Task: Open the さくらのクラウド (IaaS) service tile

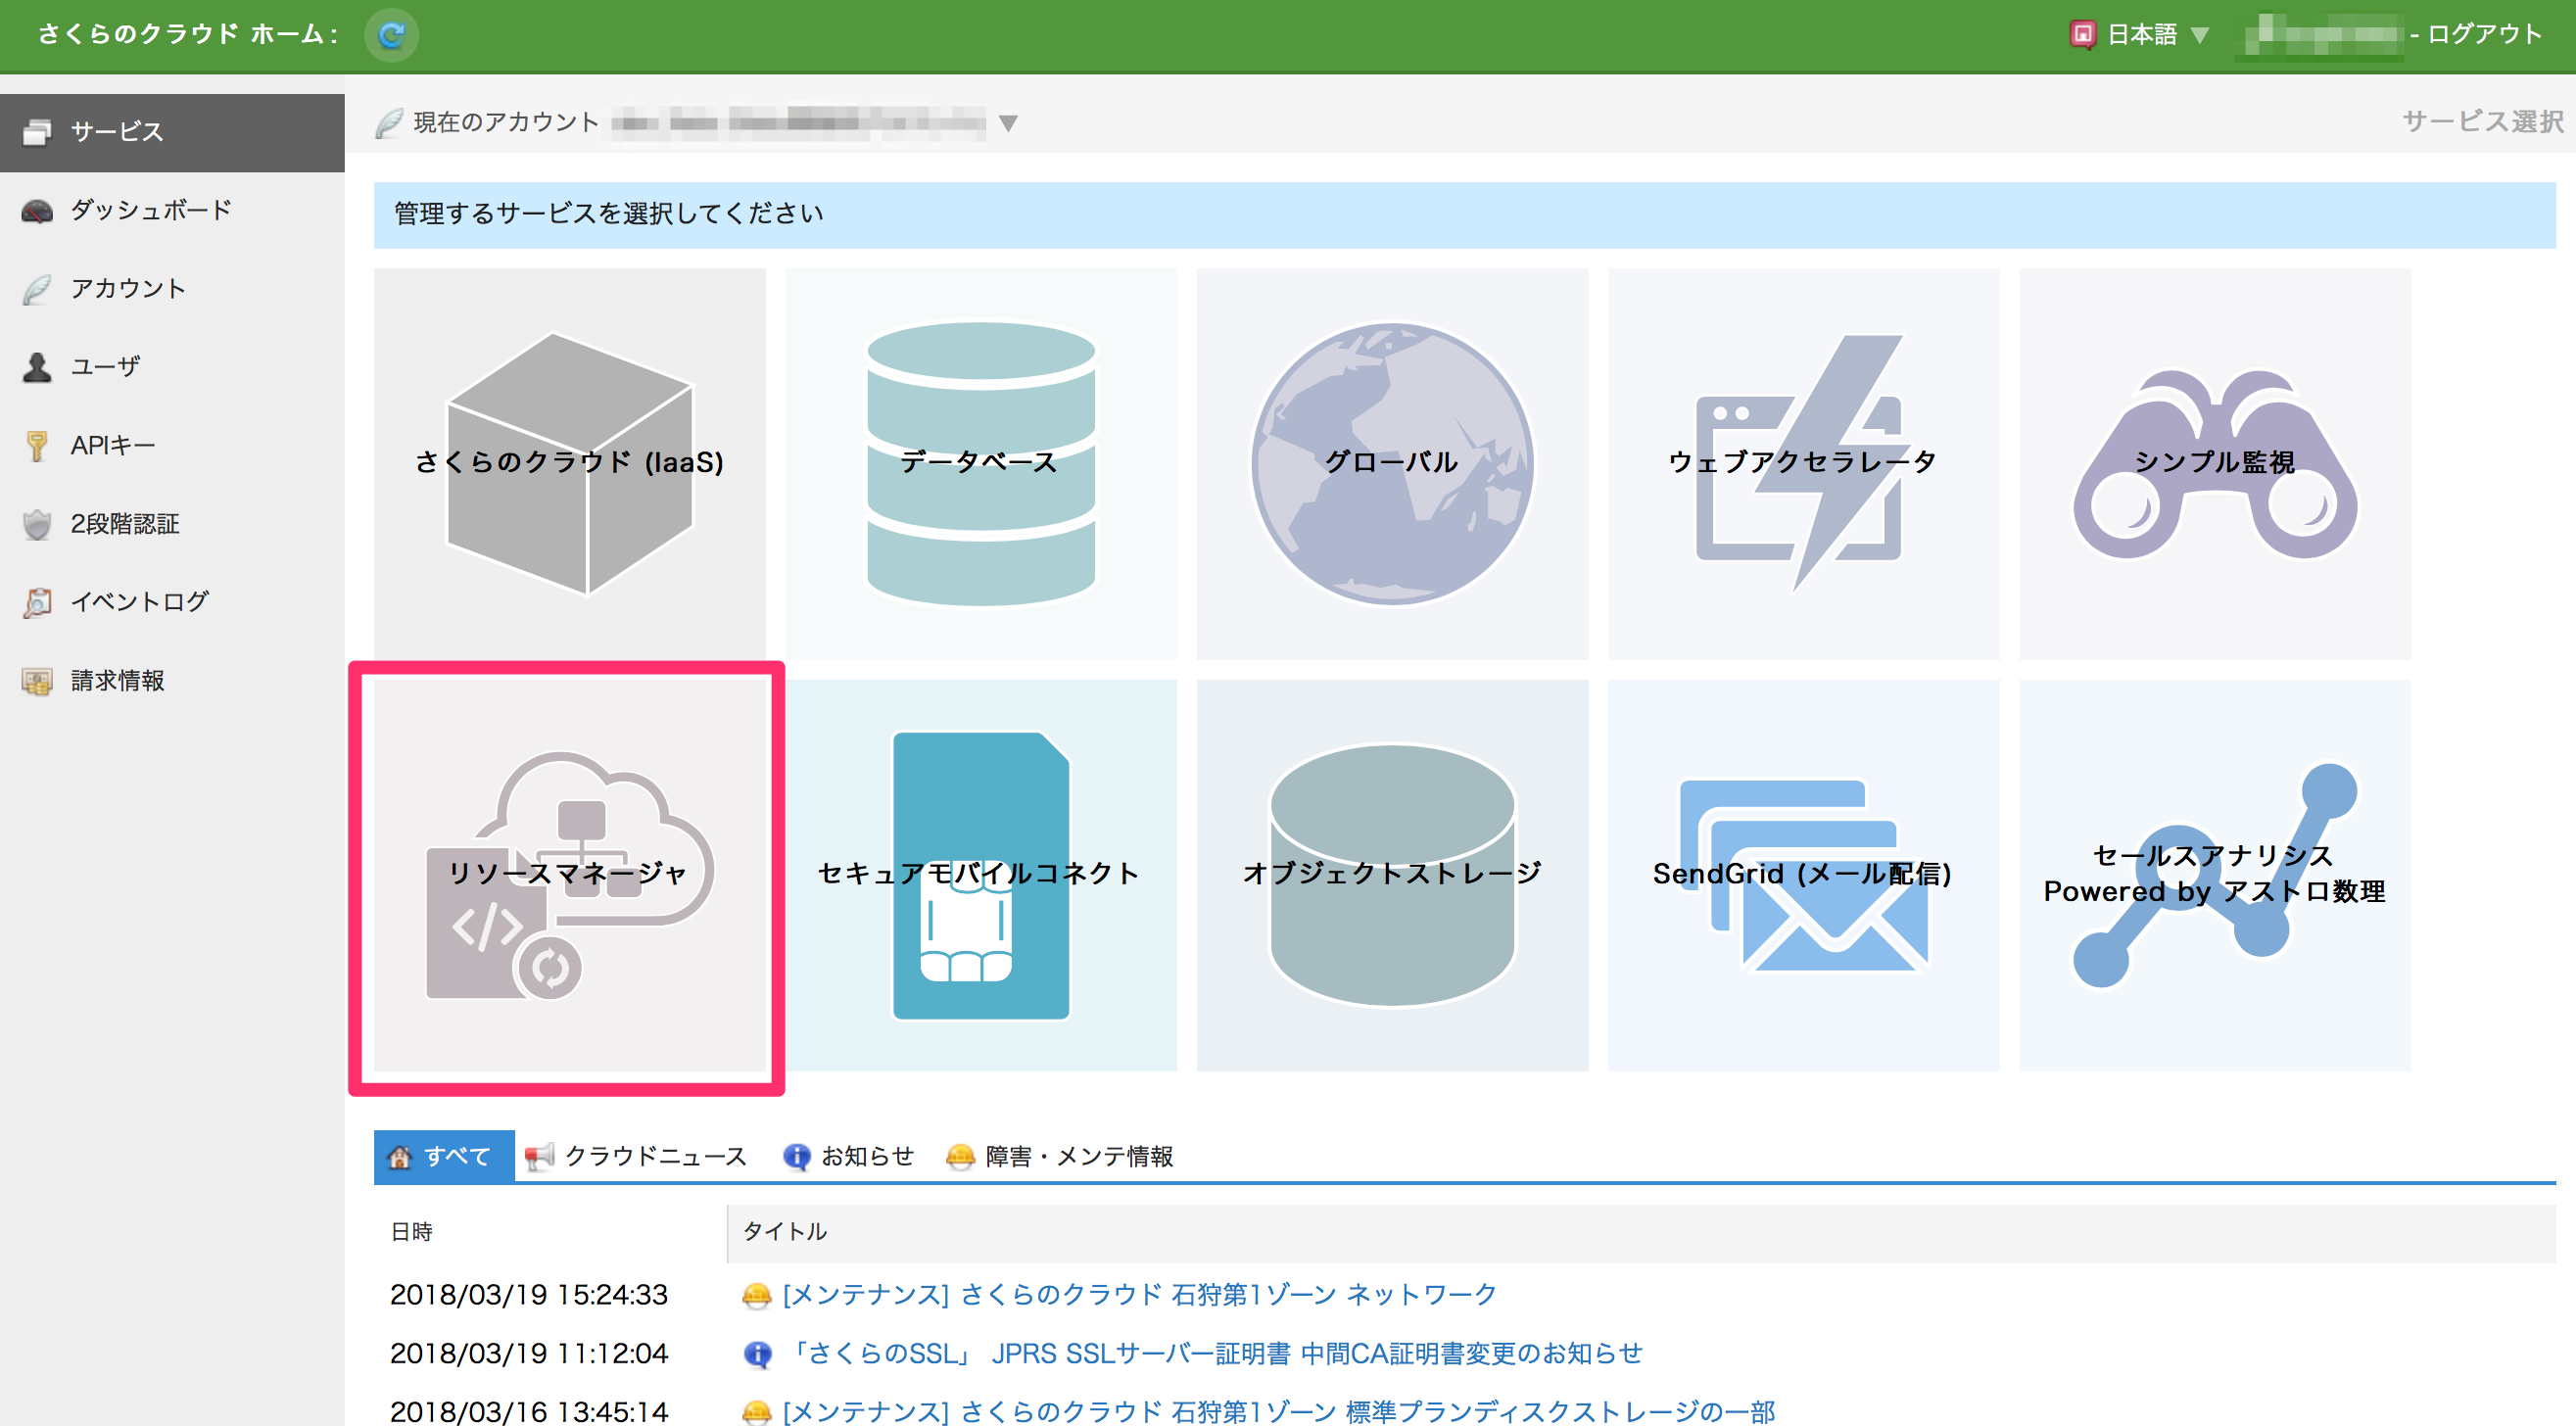Action: (x=570, y=463)
